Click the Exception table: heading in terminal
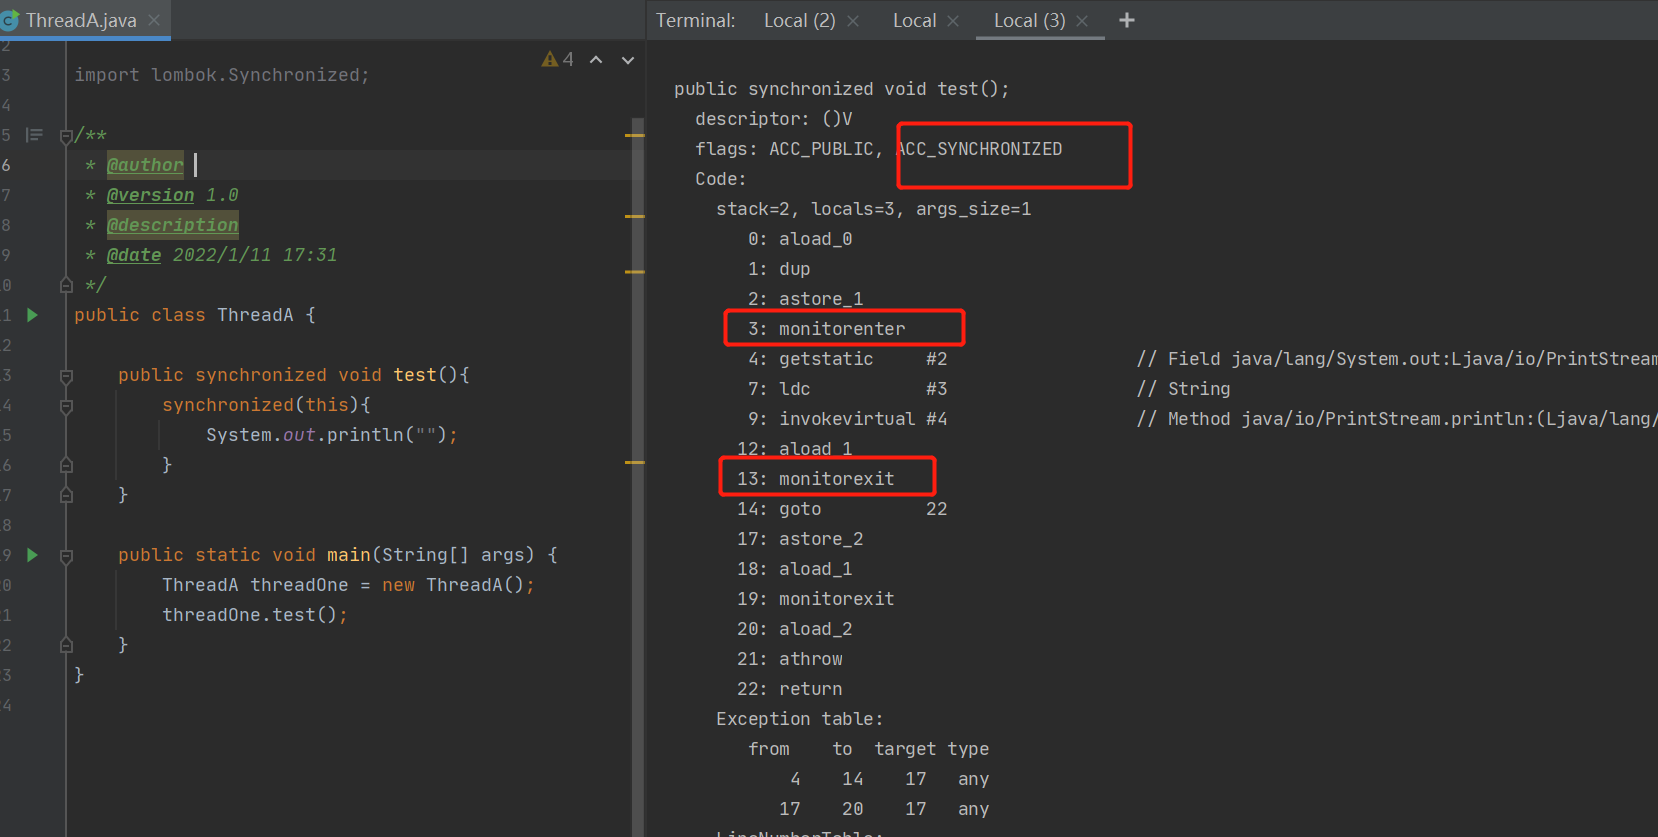 tap(800, 719)
